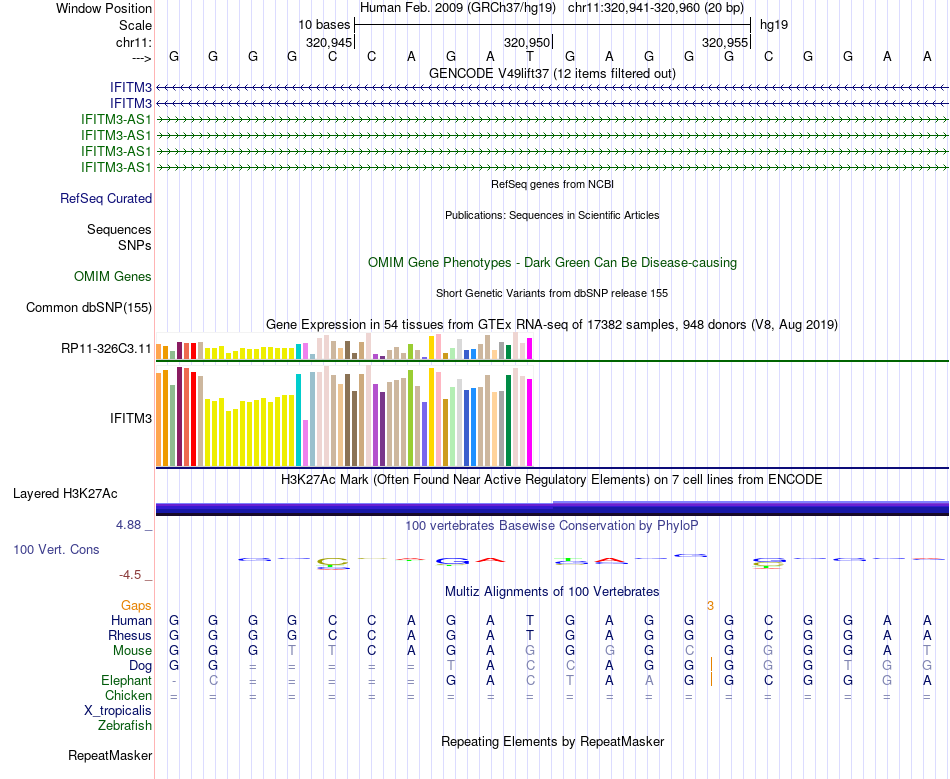Viewport: 950px width, 779px height.
Task: Click the Gaps label in Multiz alignment
Action: tap(136, 606)
